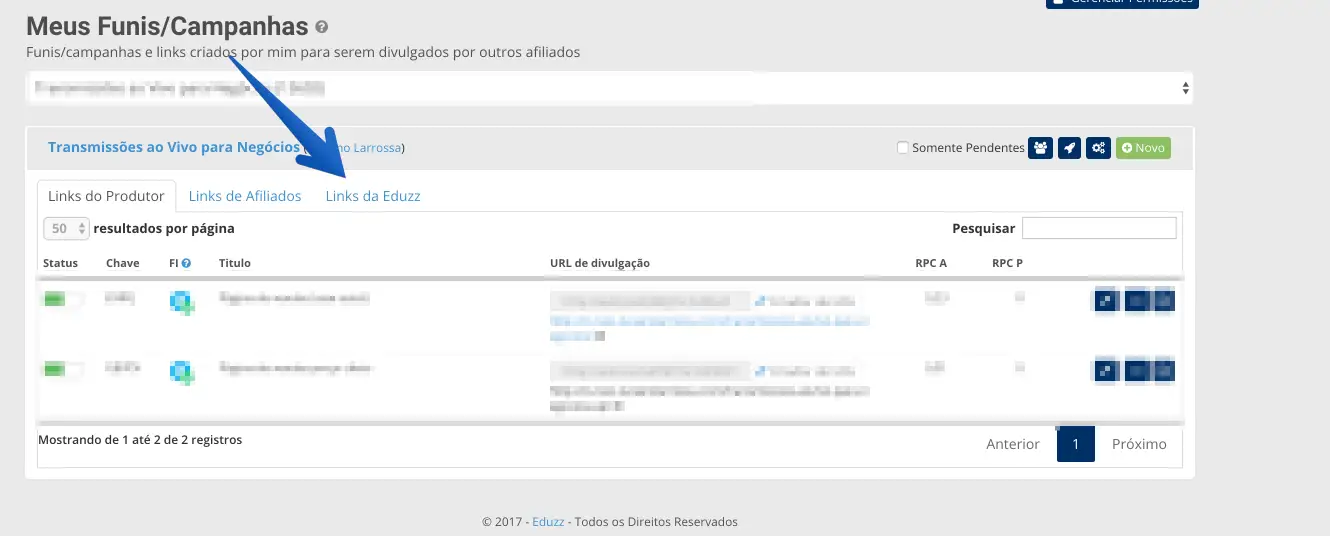Open the gears settings icon button

click(x=1099, y=148)
